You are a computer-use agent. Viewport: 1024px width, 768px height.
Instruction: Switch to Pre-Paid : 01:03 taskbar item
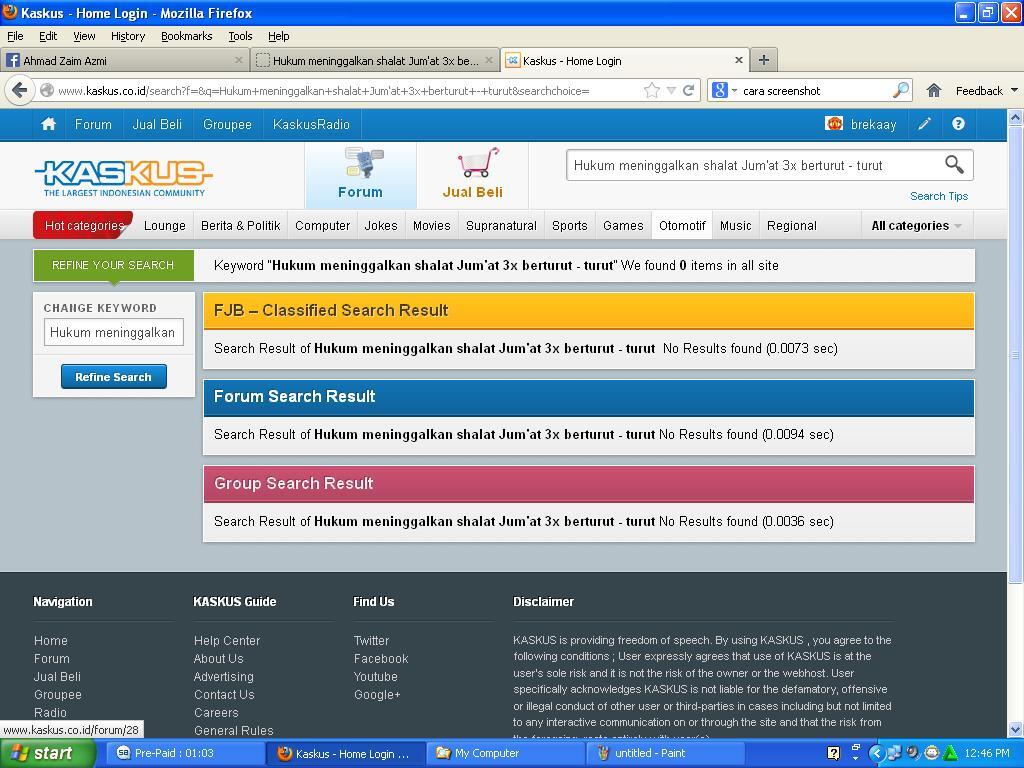pos(185,754)
